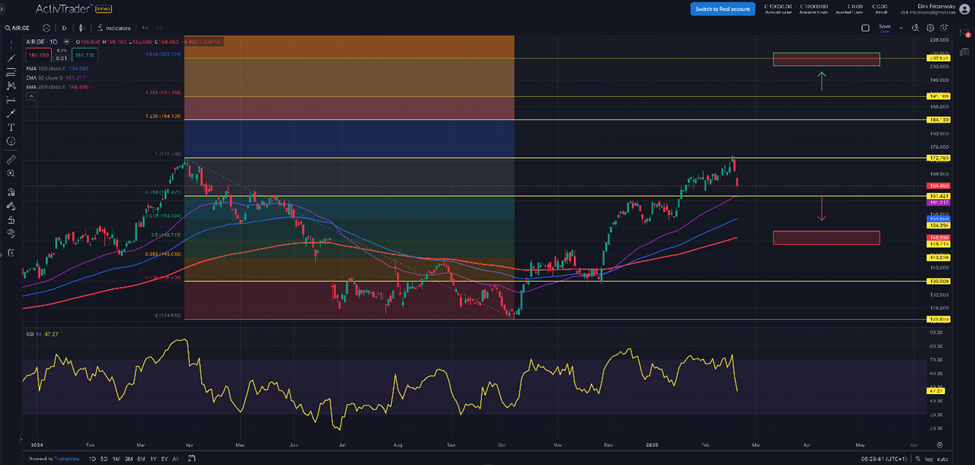Viewport: 975px width, 465px height.
Task: Toggle percent scale on price axis
Action: pyautogui.click(x=917, y=458)
